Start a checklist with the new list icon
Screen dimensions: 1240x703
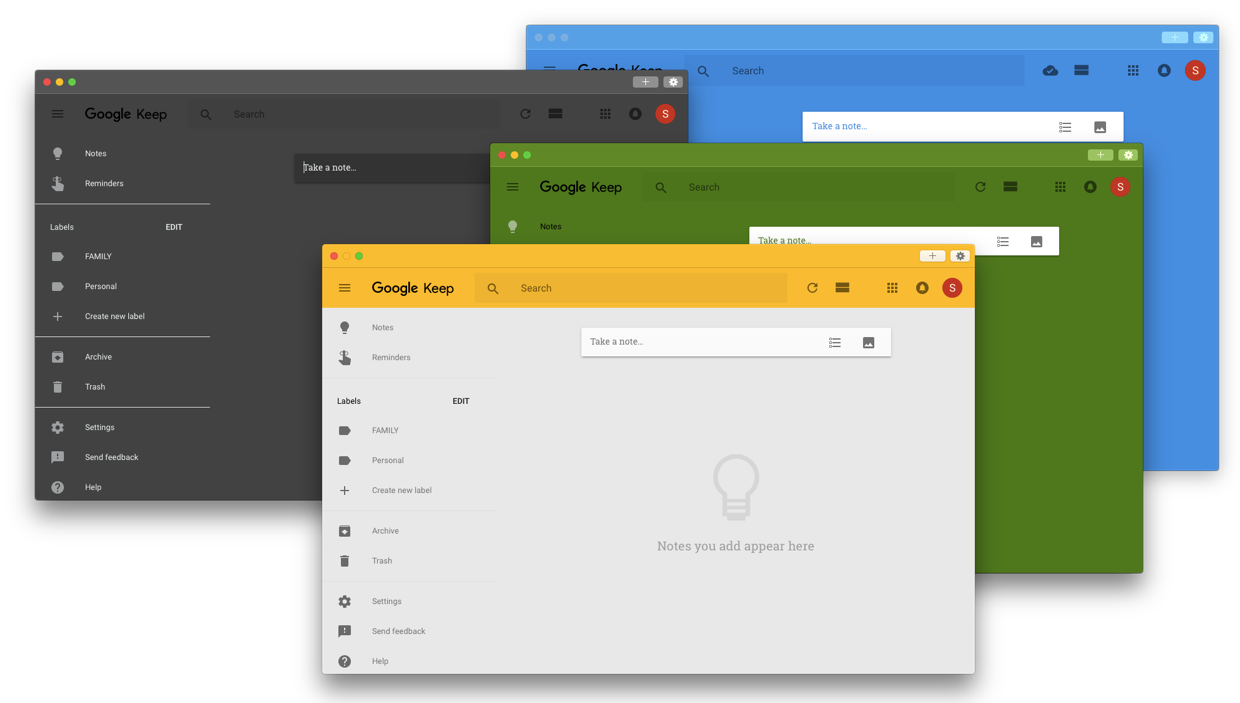(835, 341)
